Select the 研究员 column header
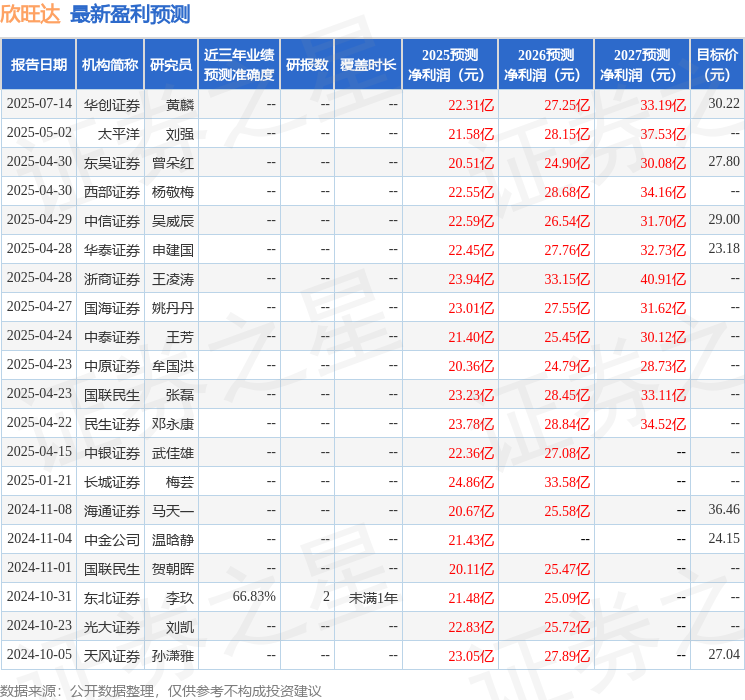This screenshot has height=700, width=745. (171, 65)
